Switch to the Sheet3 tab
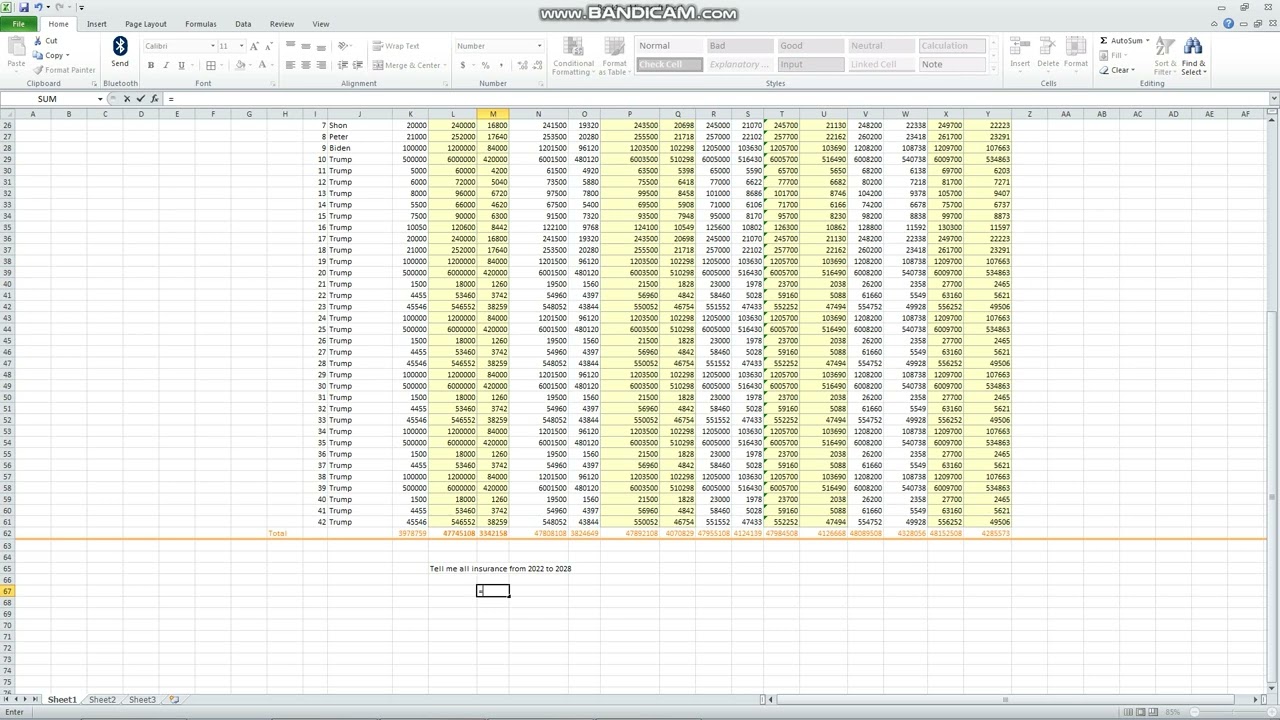The width and height of the screenshot is (1280, 720). pos(142,700)
